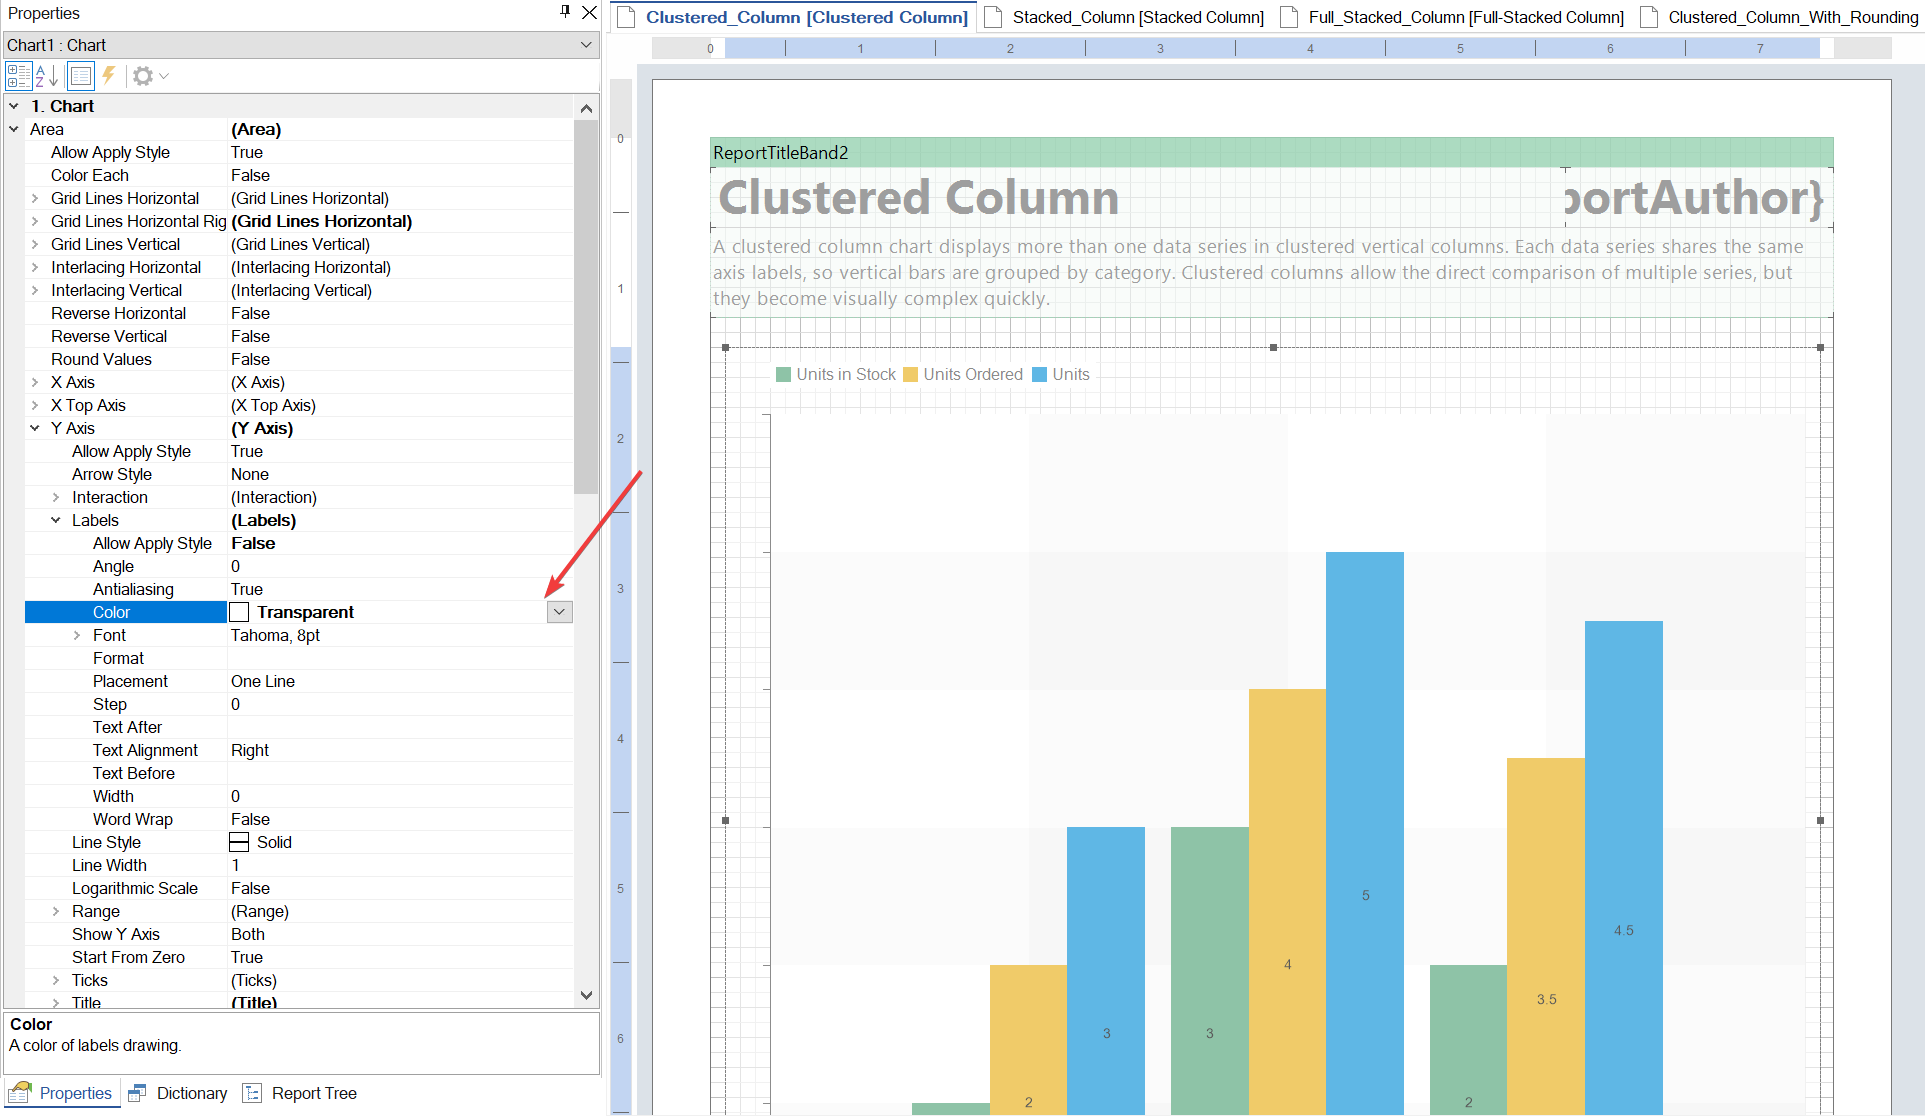Pin the Properties panel
Image resolution: width=1925 pixels, height=1116 pixels.
565,12
